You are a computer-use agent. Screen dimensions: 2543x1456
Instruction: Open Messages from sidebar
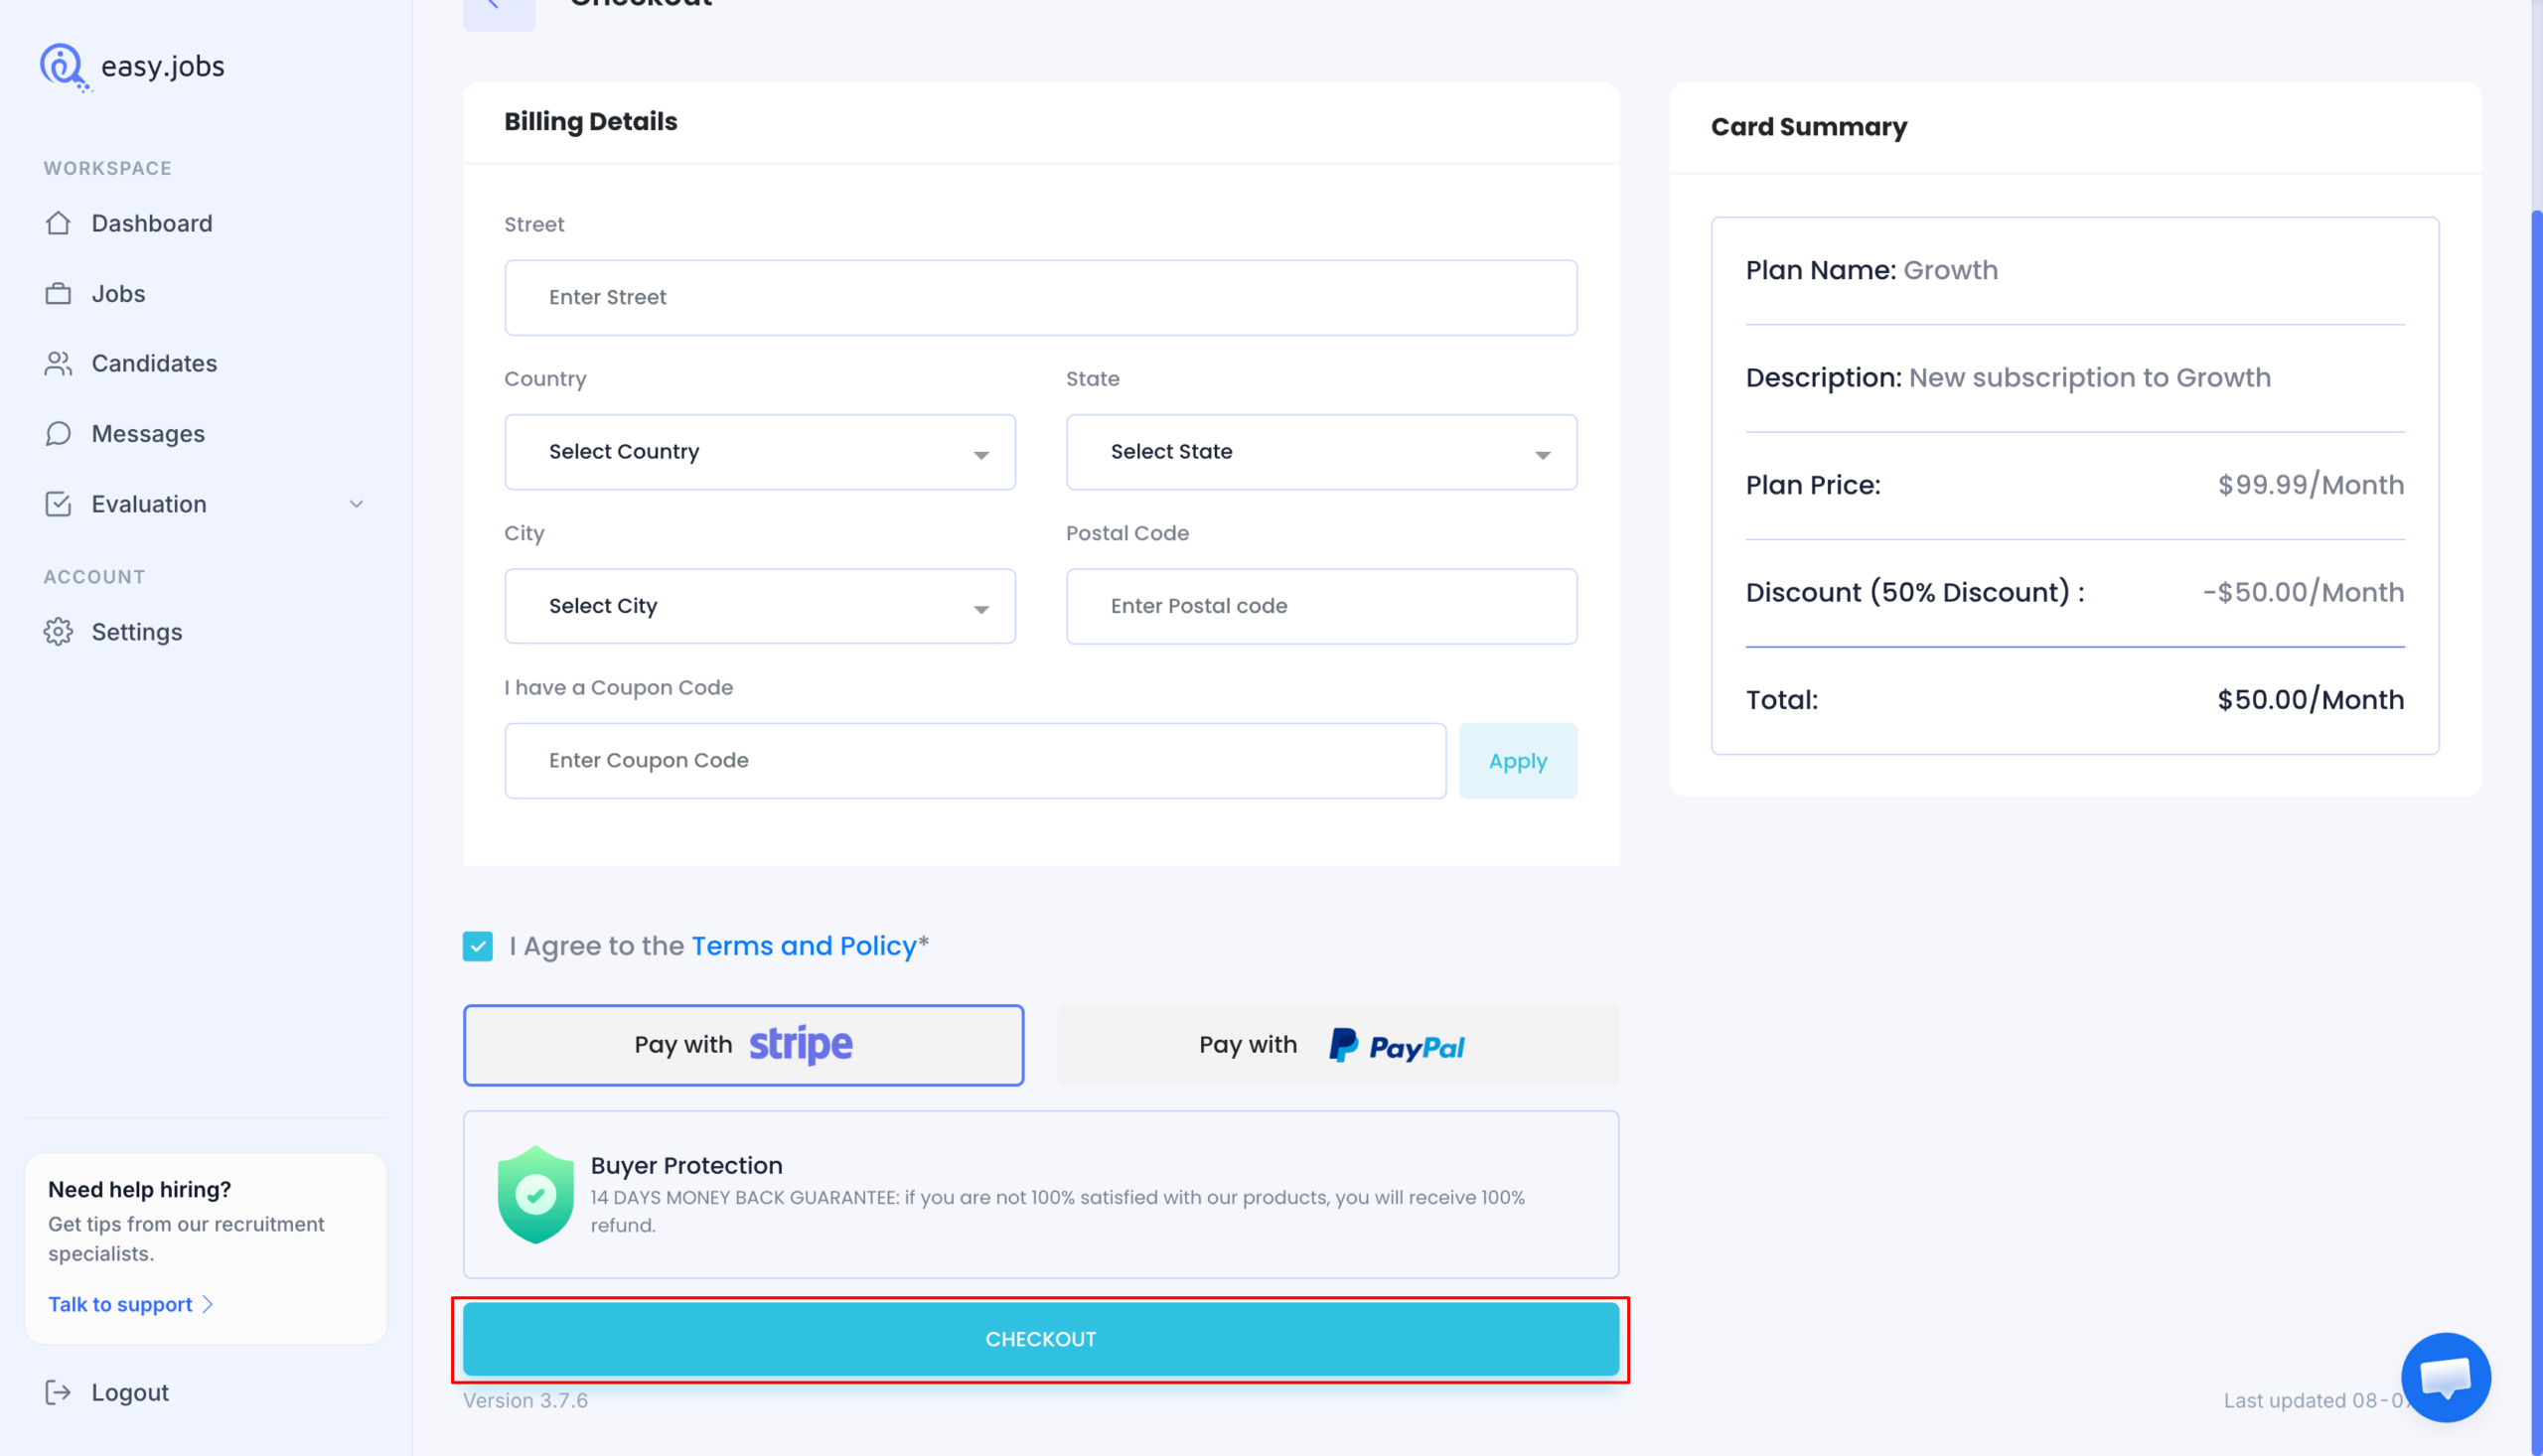pos(148,433)
